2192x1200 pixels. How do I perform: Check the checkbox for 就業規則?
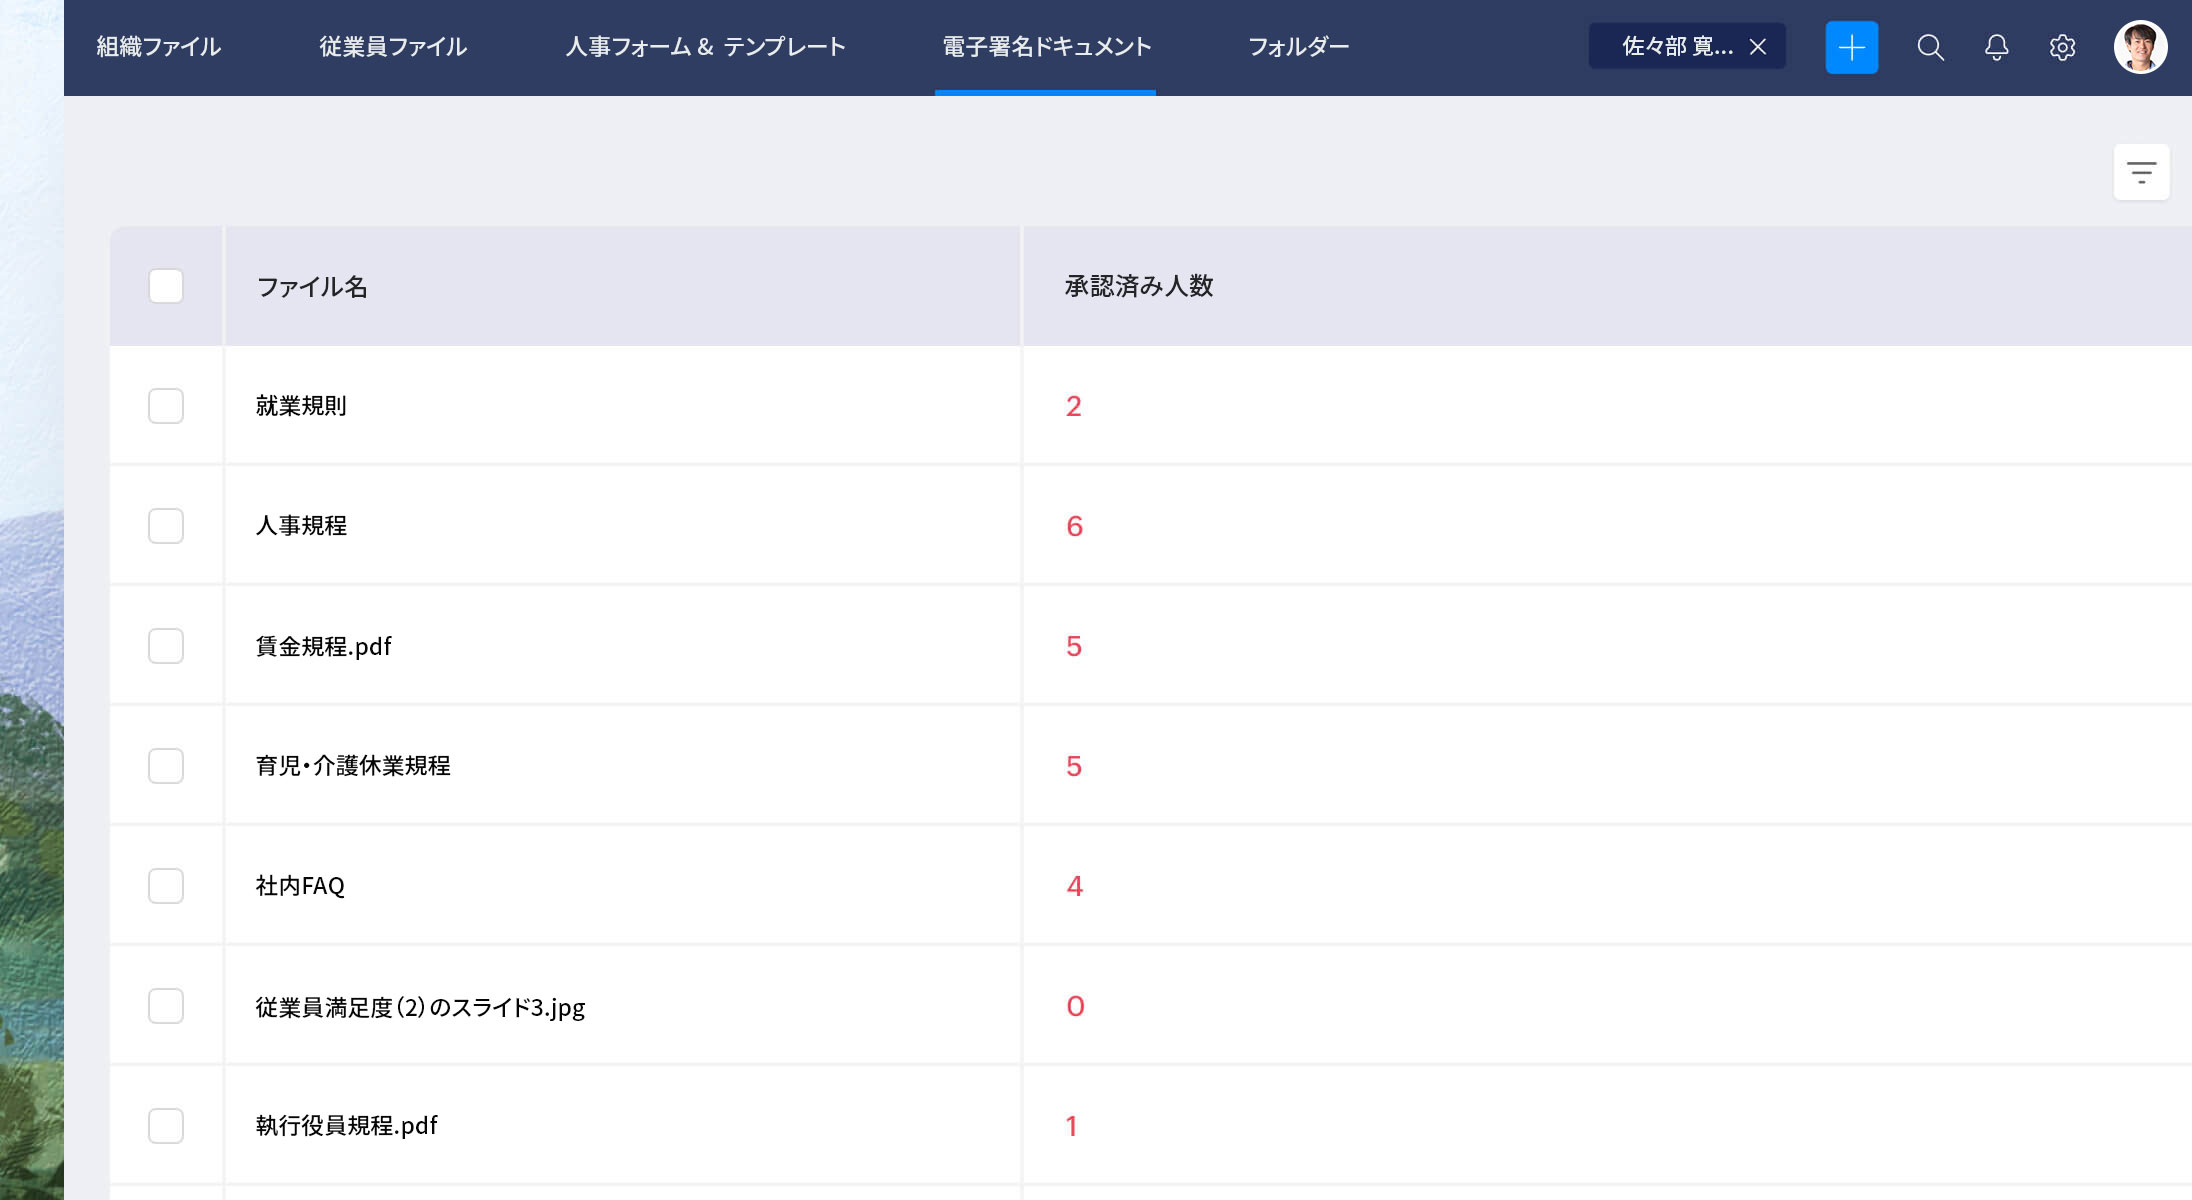pyautogui.click(x=165, y=406)
